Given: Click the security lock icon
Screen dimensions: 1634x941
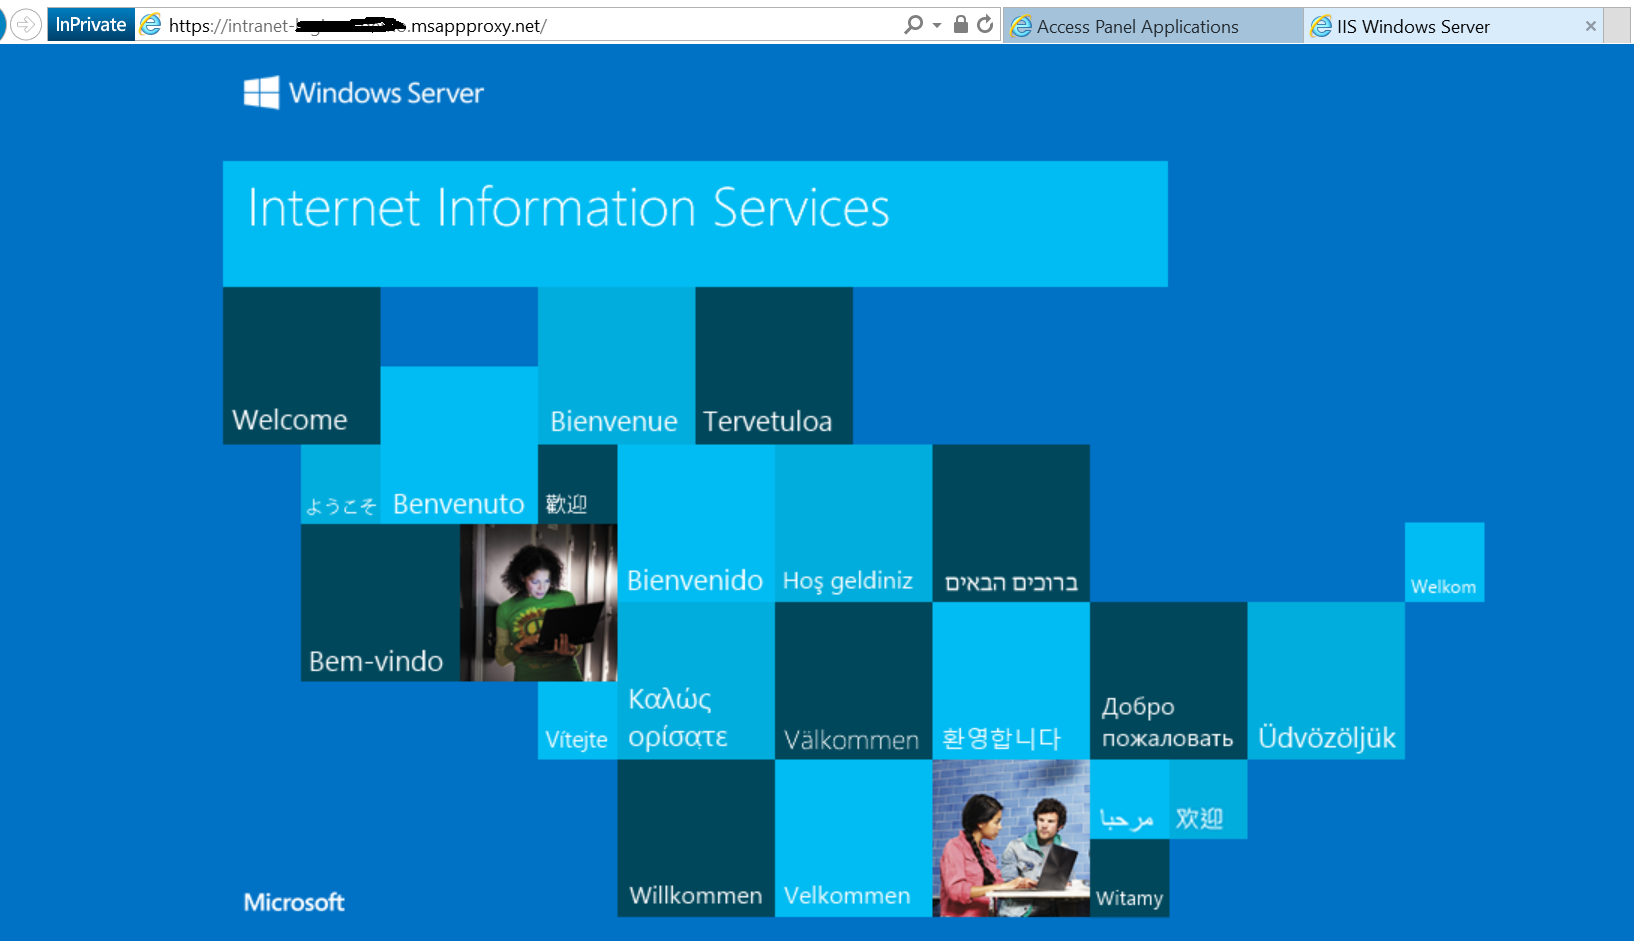Looking at the screenshot, I should pyautogui.click(x=960, y=25).
